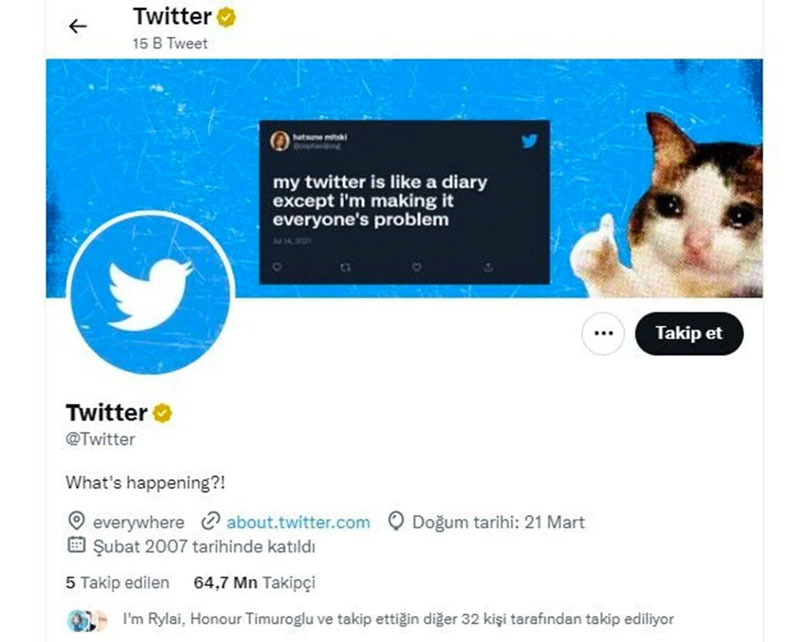The width and height of the screenshot is (800, 642).
Task: Click the location pin icon
Action: tap(75, 522)
